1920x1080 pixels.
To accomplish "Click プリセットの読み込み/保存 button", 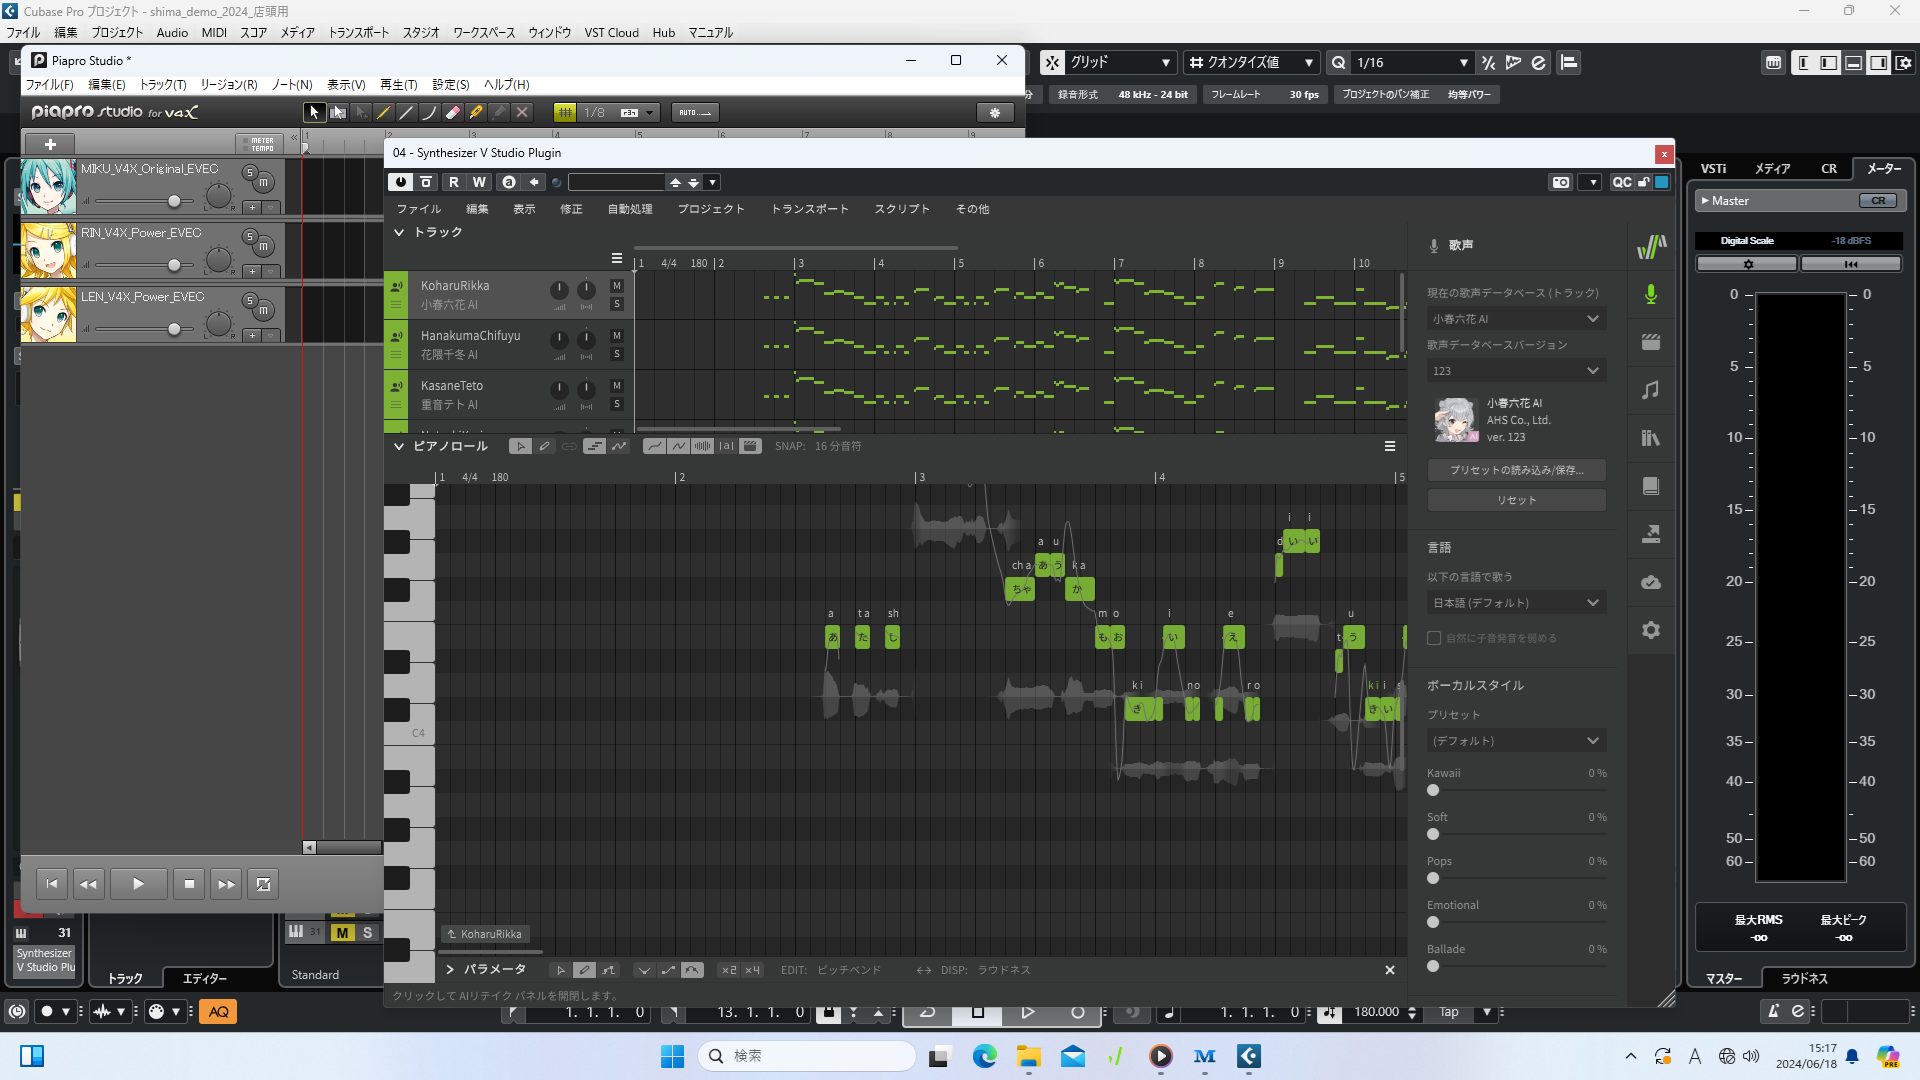I will tap(1516, 470).
